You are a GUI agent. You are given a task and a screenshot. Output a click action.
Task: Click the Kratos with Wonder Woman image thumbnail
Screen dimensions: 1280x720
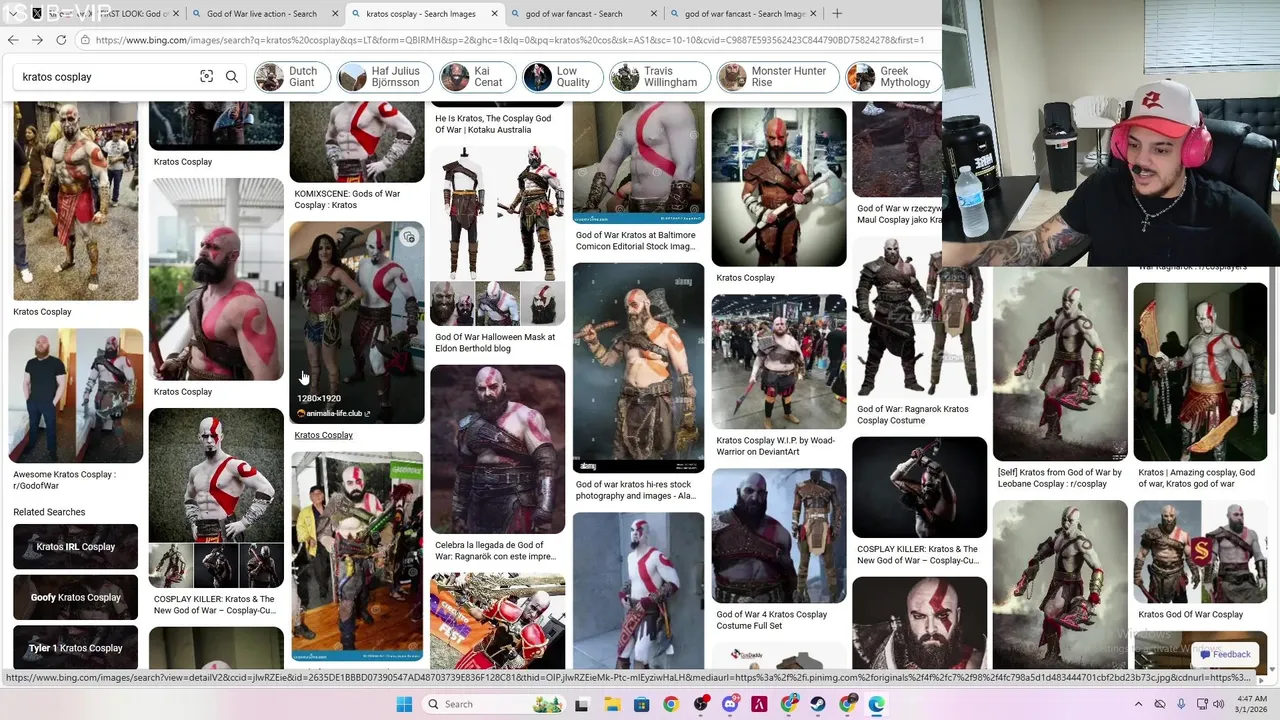click(x=357, y=322)
